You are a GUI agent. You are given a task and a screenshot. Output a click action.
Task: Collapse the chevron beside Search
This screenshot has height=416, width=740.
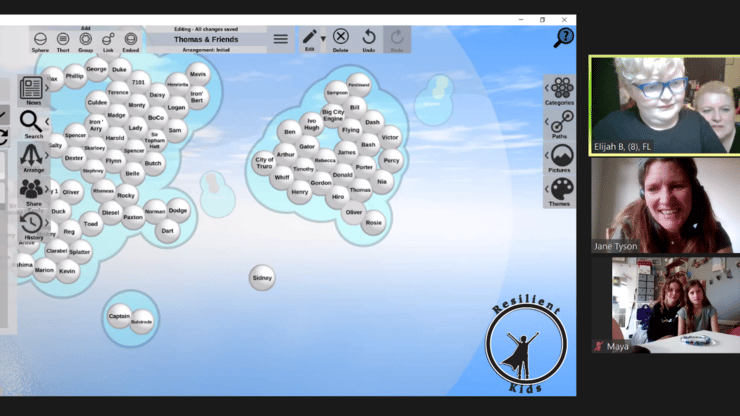pyautogui.click(x=47, y=122)
